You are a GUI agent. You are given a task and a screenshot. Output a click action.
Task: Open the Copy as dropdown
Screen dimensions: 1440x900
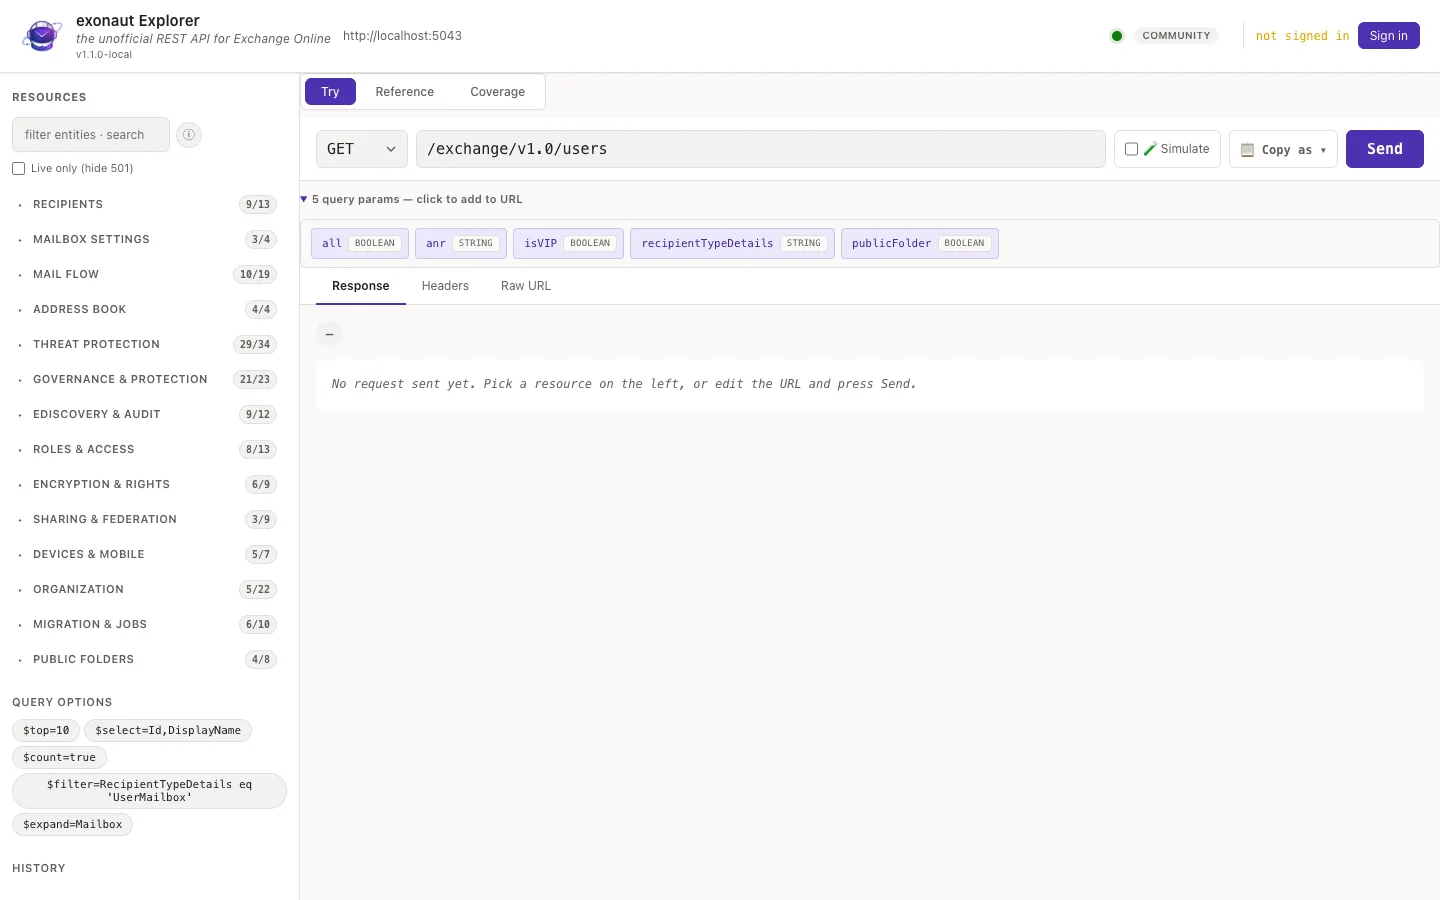1283,149
